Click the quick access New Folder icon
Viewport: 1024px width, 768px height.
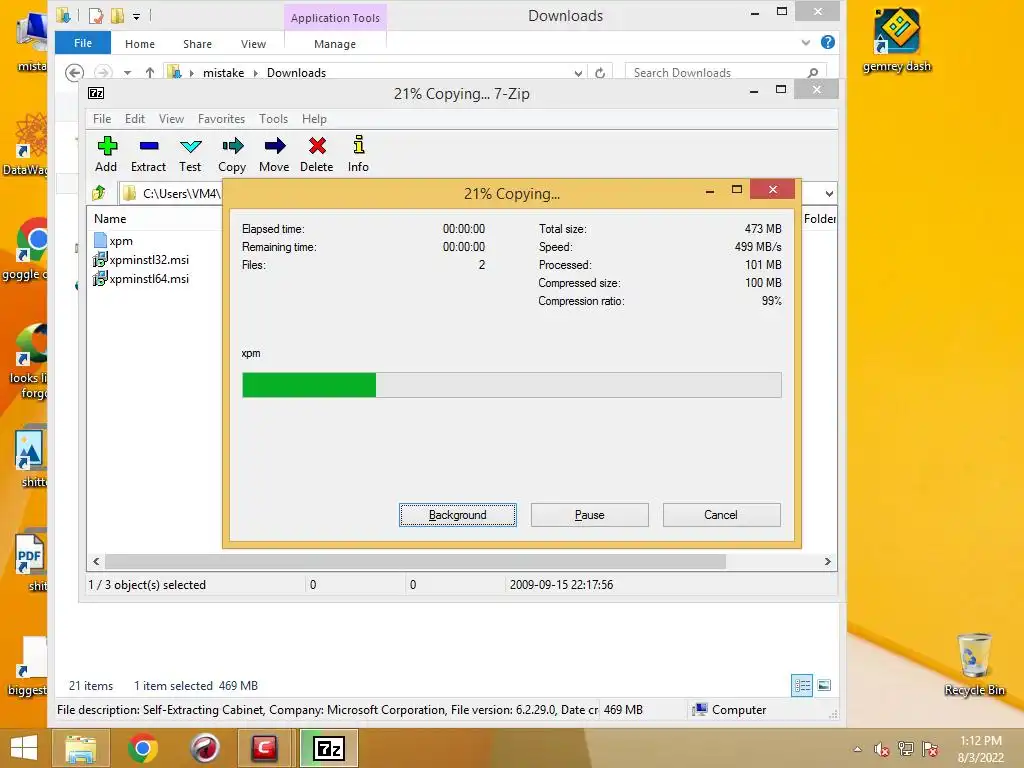coord(118,16)
